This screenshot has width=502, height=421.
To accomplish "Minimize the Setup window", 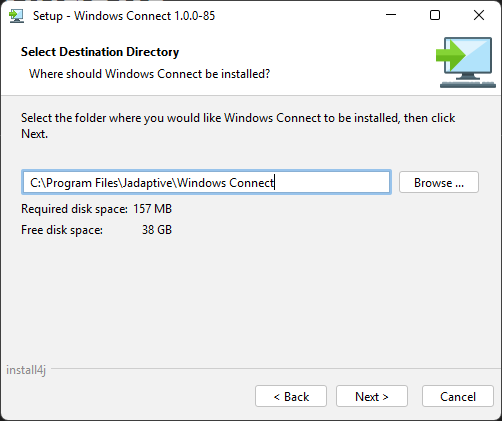I will coord(391,15).
